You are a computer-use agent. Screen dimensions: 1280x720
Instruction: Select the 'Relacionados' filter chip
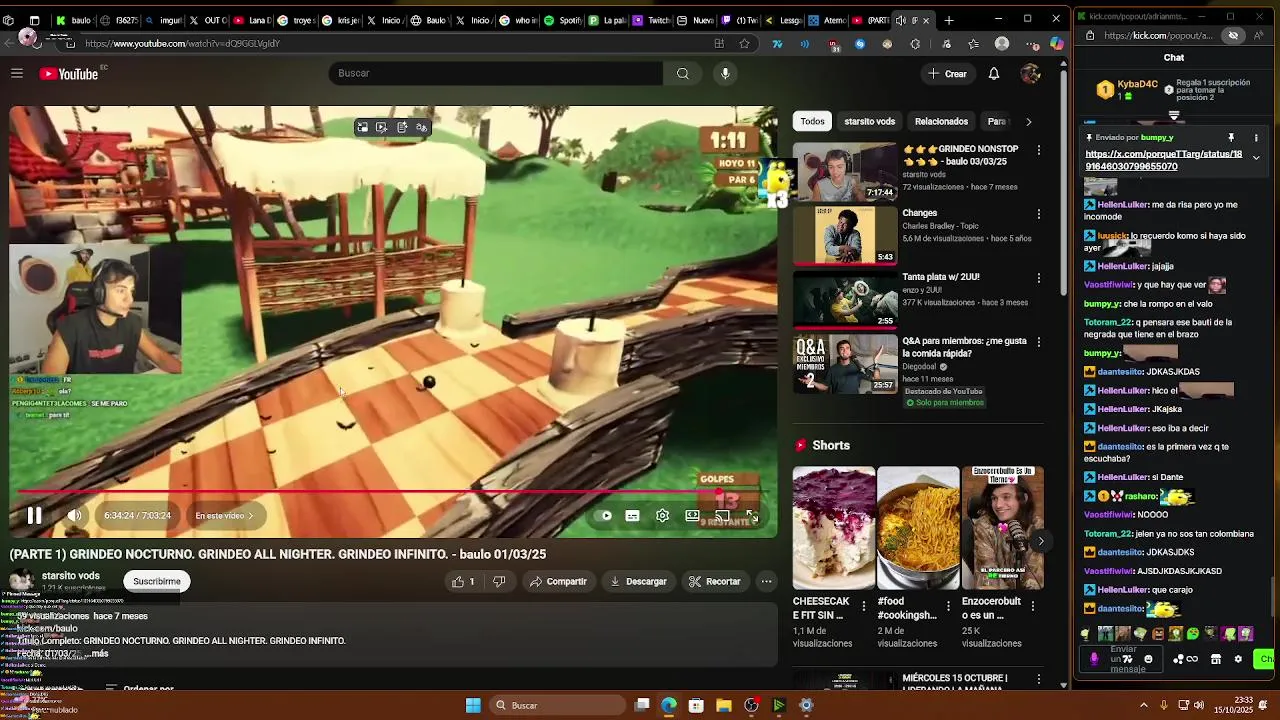[x=941, y=121]
